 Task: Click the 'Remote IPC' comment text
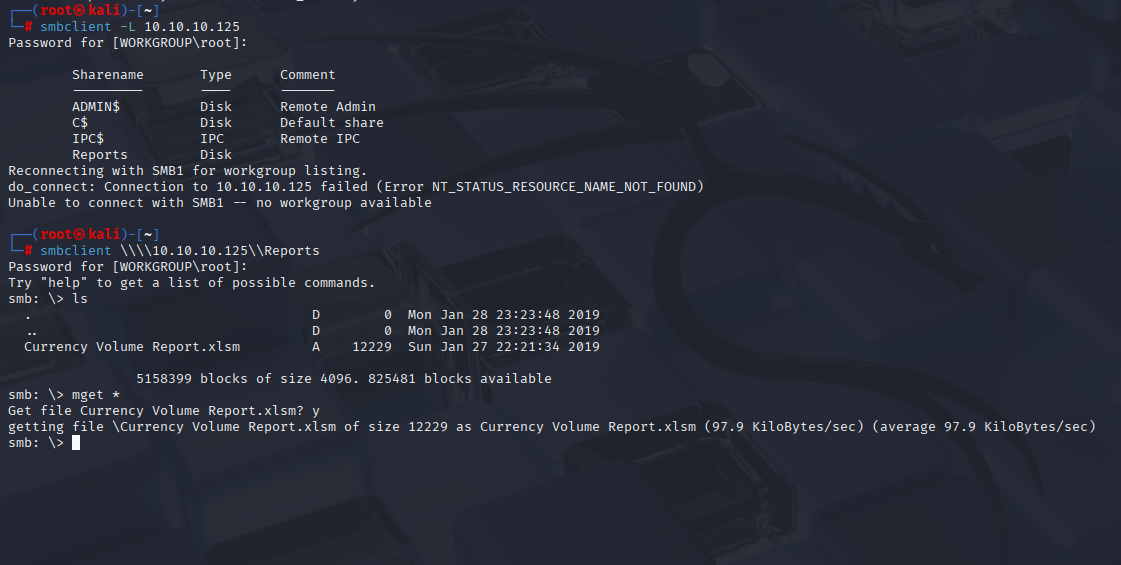point(320,139)
